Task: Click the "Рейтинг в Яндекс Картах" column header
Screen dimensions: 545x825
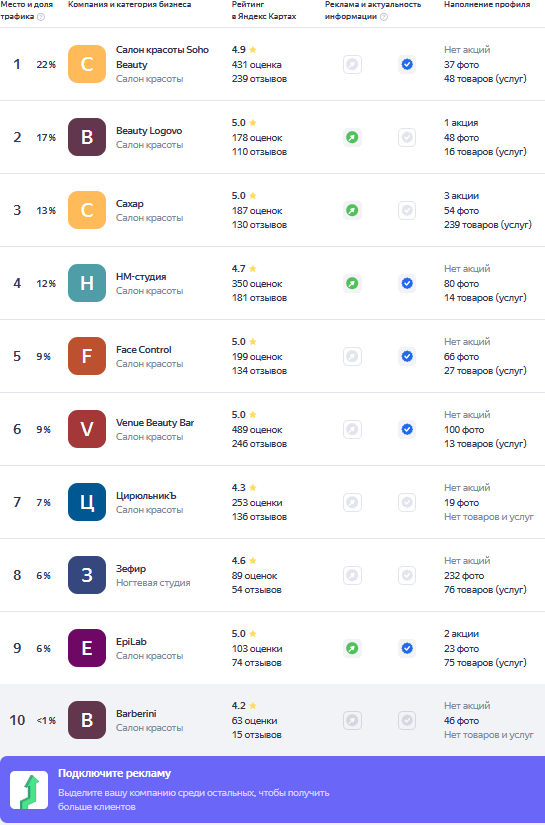Action: click(264, 11)
